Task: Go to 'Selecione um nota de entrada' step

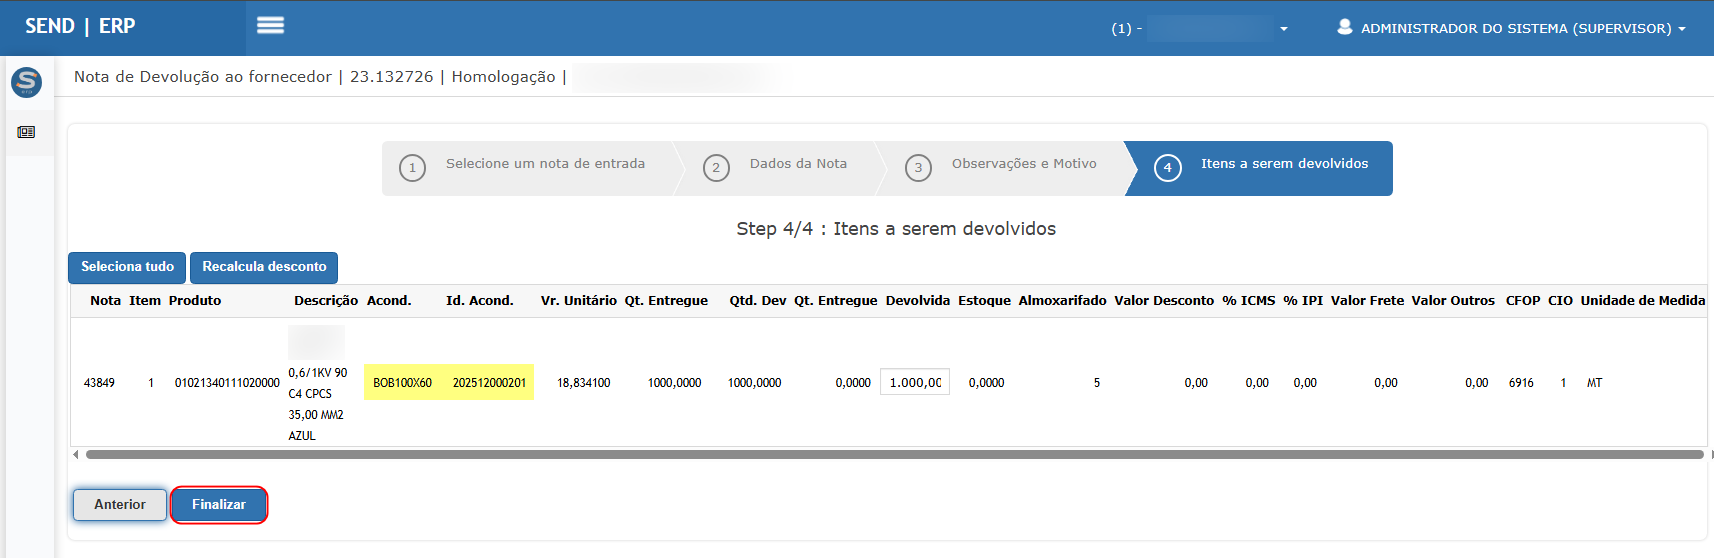Action: click(545, 164)
